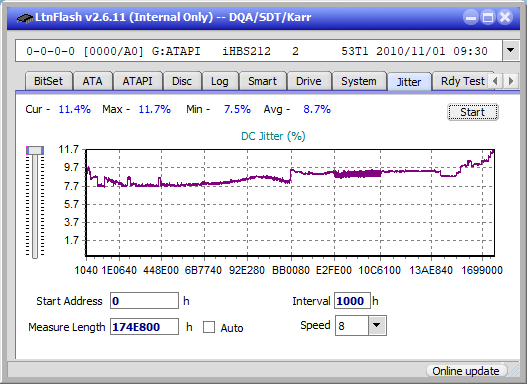Click the x-axis label 10C6100
The height and width of the screenshot is (384, 527).
click(380, 270)
